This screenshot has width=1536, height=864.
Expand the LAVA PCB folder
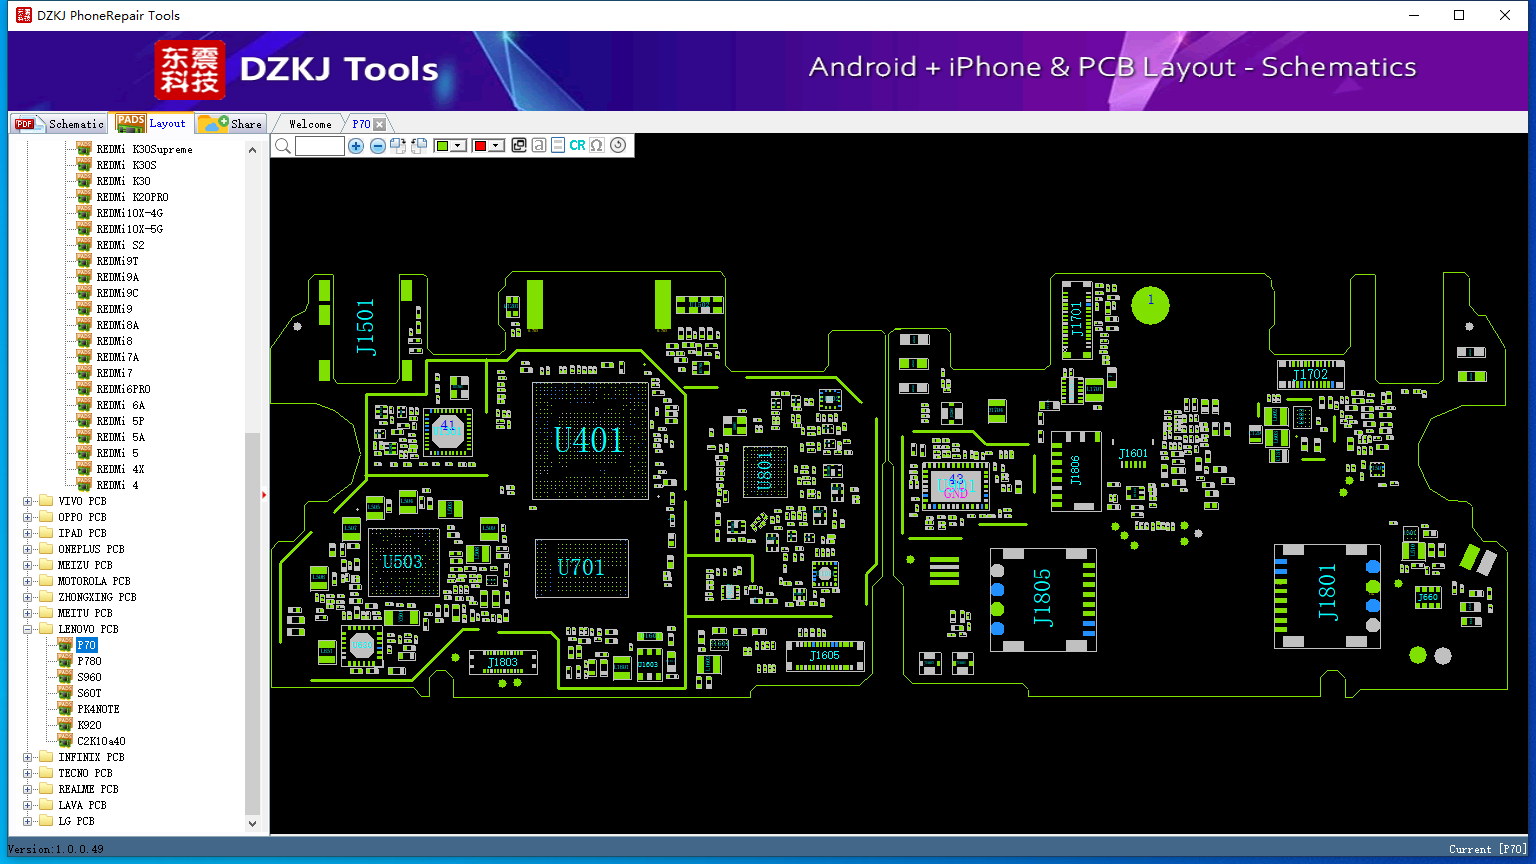[28, 805]
